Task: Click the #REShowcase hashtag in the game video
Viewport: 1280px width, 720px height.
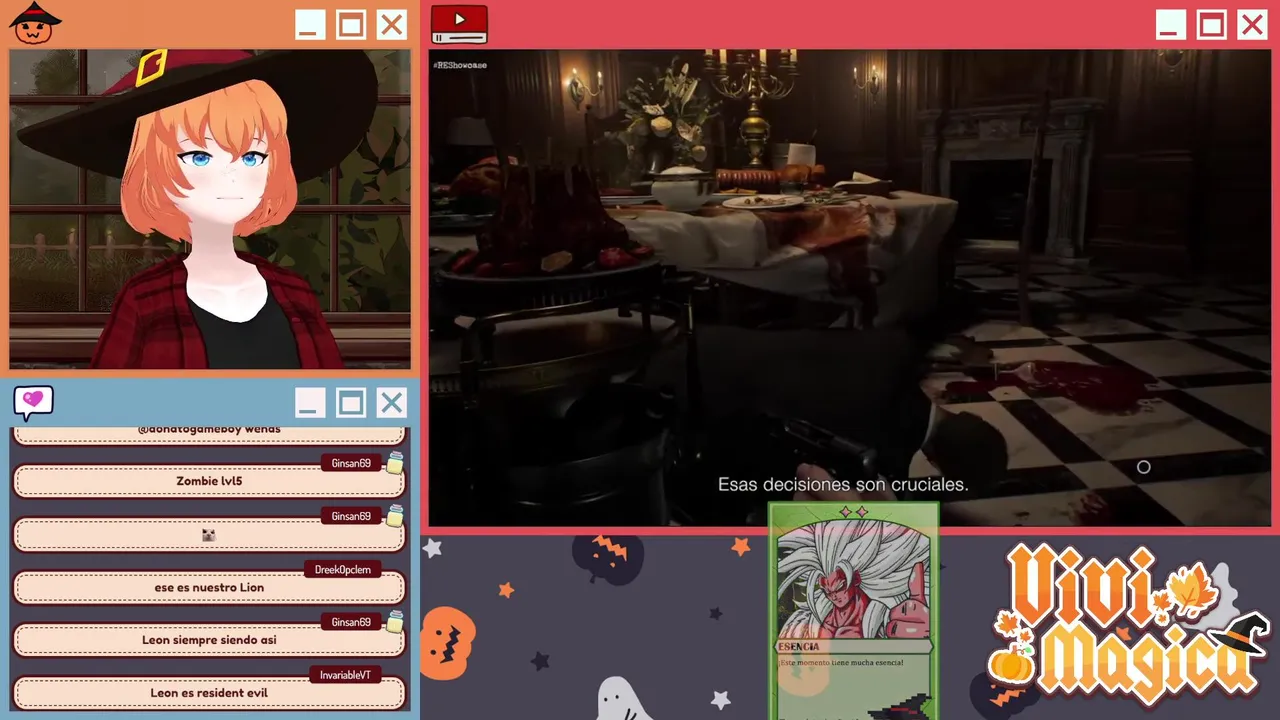Action: [460, 65]
